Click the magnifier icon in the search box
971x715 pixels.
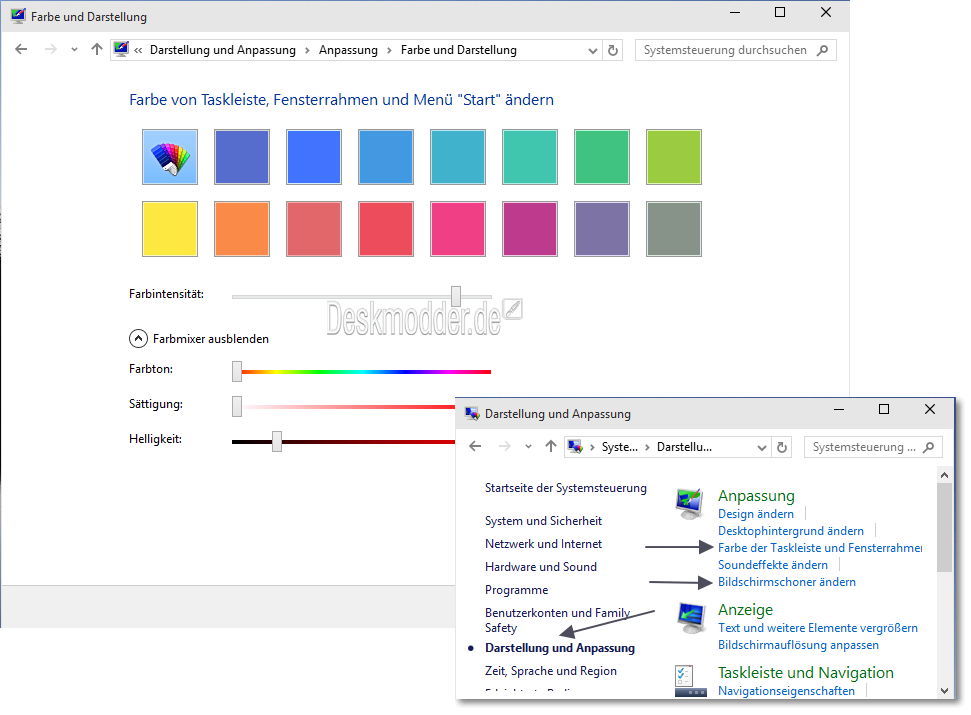coord(824,50)
